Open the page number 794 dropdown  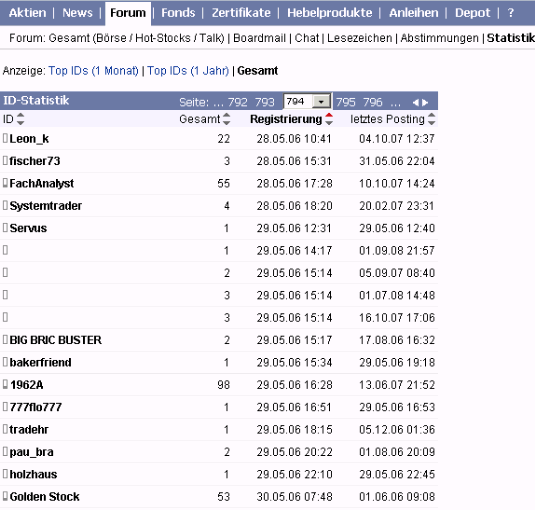[307, 101]
